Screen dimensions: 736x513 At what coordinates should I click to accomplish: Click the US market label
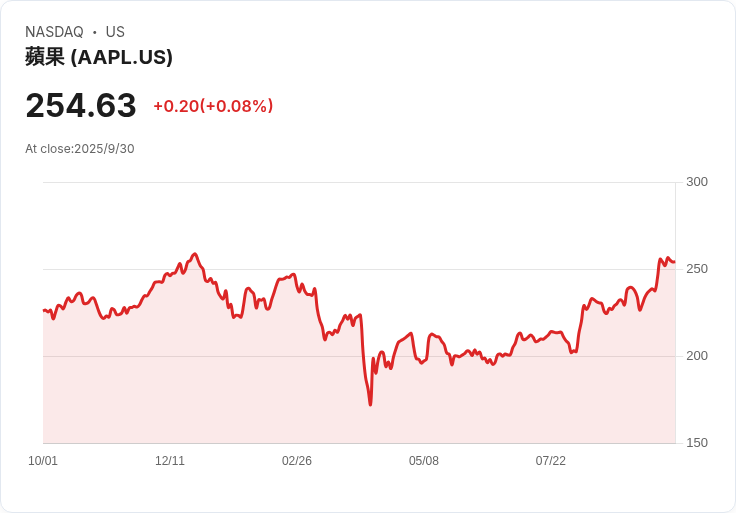click(115, 32)
